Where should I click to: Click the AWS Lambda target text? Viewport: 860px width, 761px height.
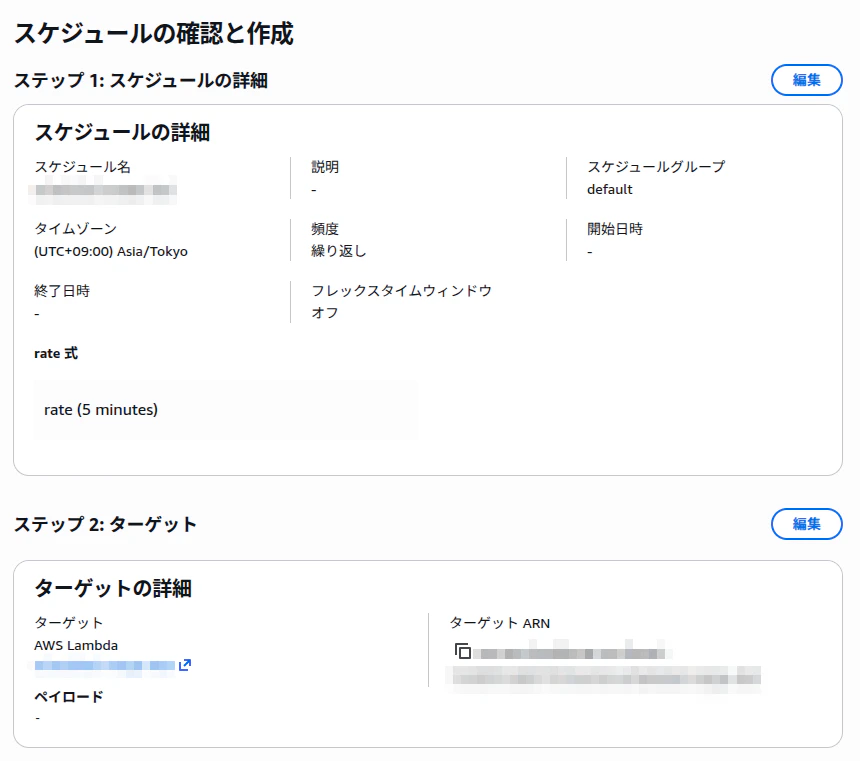76,645
